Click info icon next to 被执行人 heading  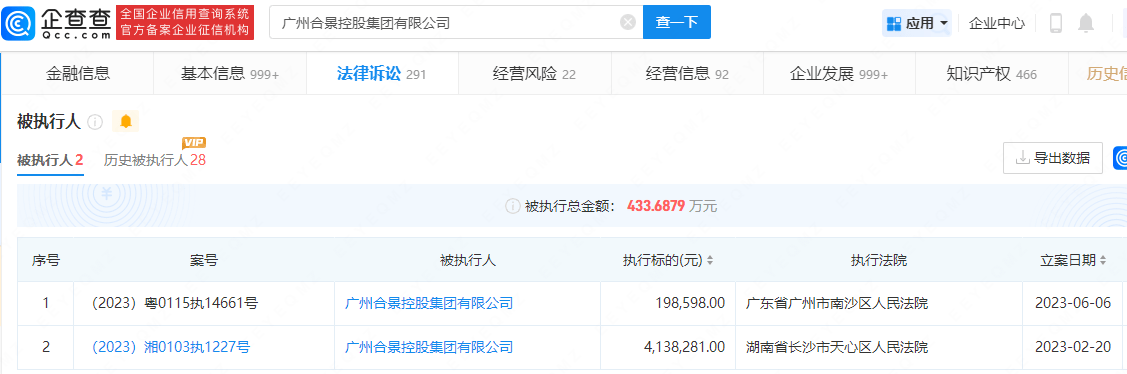[95, 122]
